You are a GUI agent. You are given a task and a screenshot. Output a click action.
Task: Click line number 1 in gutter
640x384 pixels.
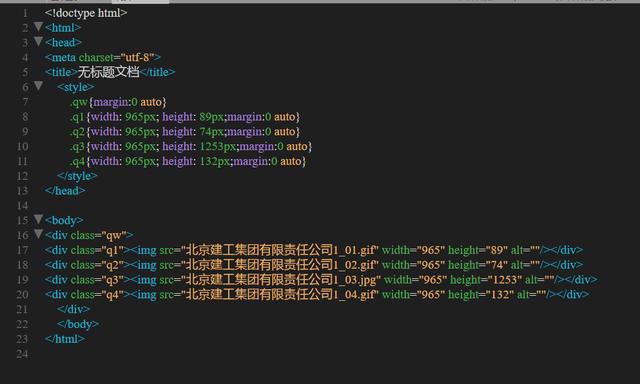(25, 13)
